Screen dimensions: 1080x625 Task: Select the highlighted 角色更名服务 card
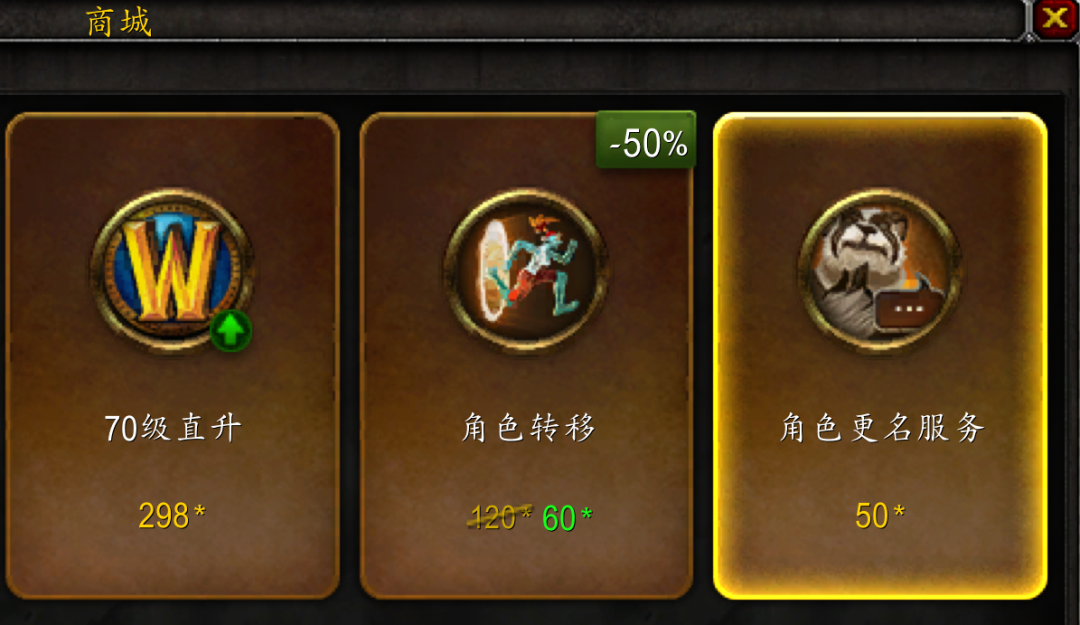[x=880, y=356]
